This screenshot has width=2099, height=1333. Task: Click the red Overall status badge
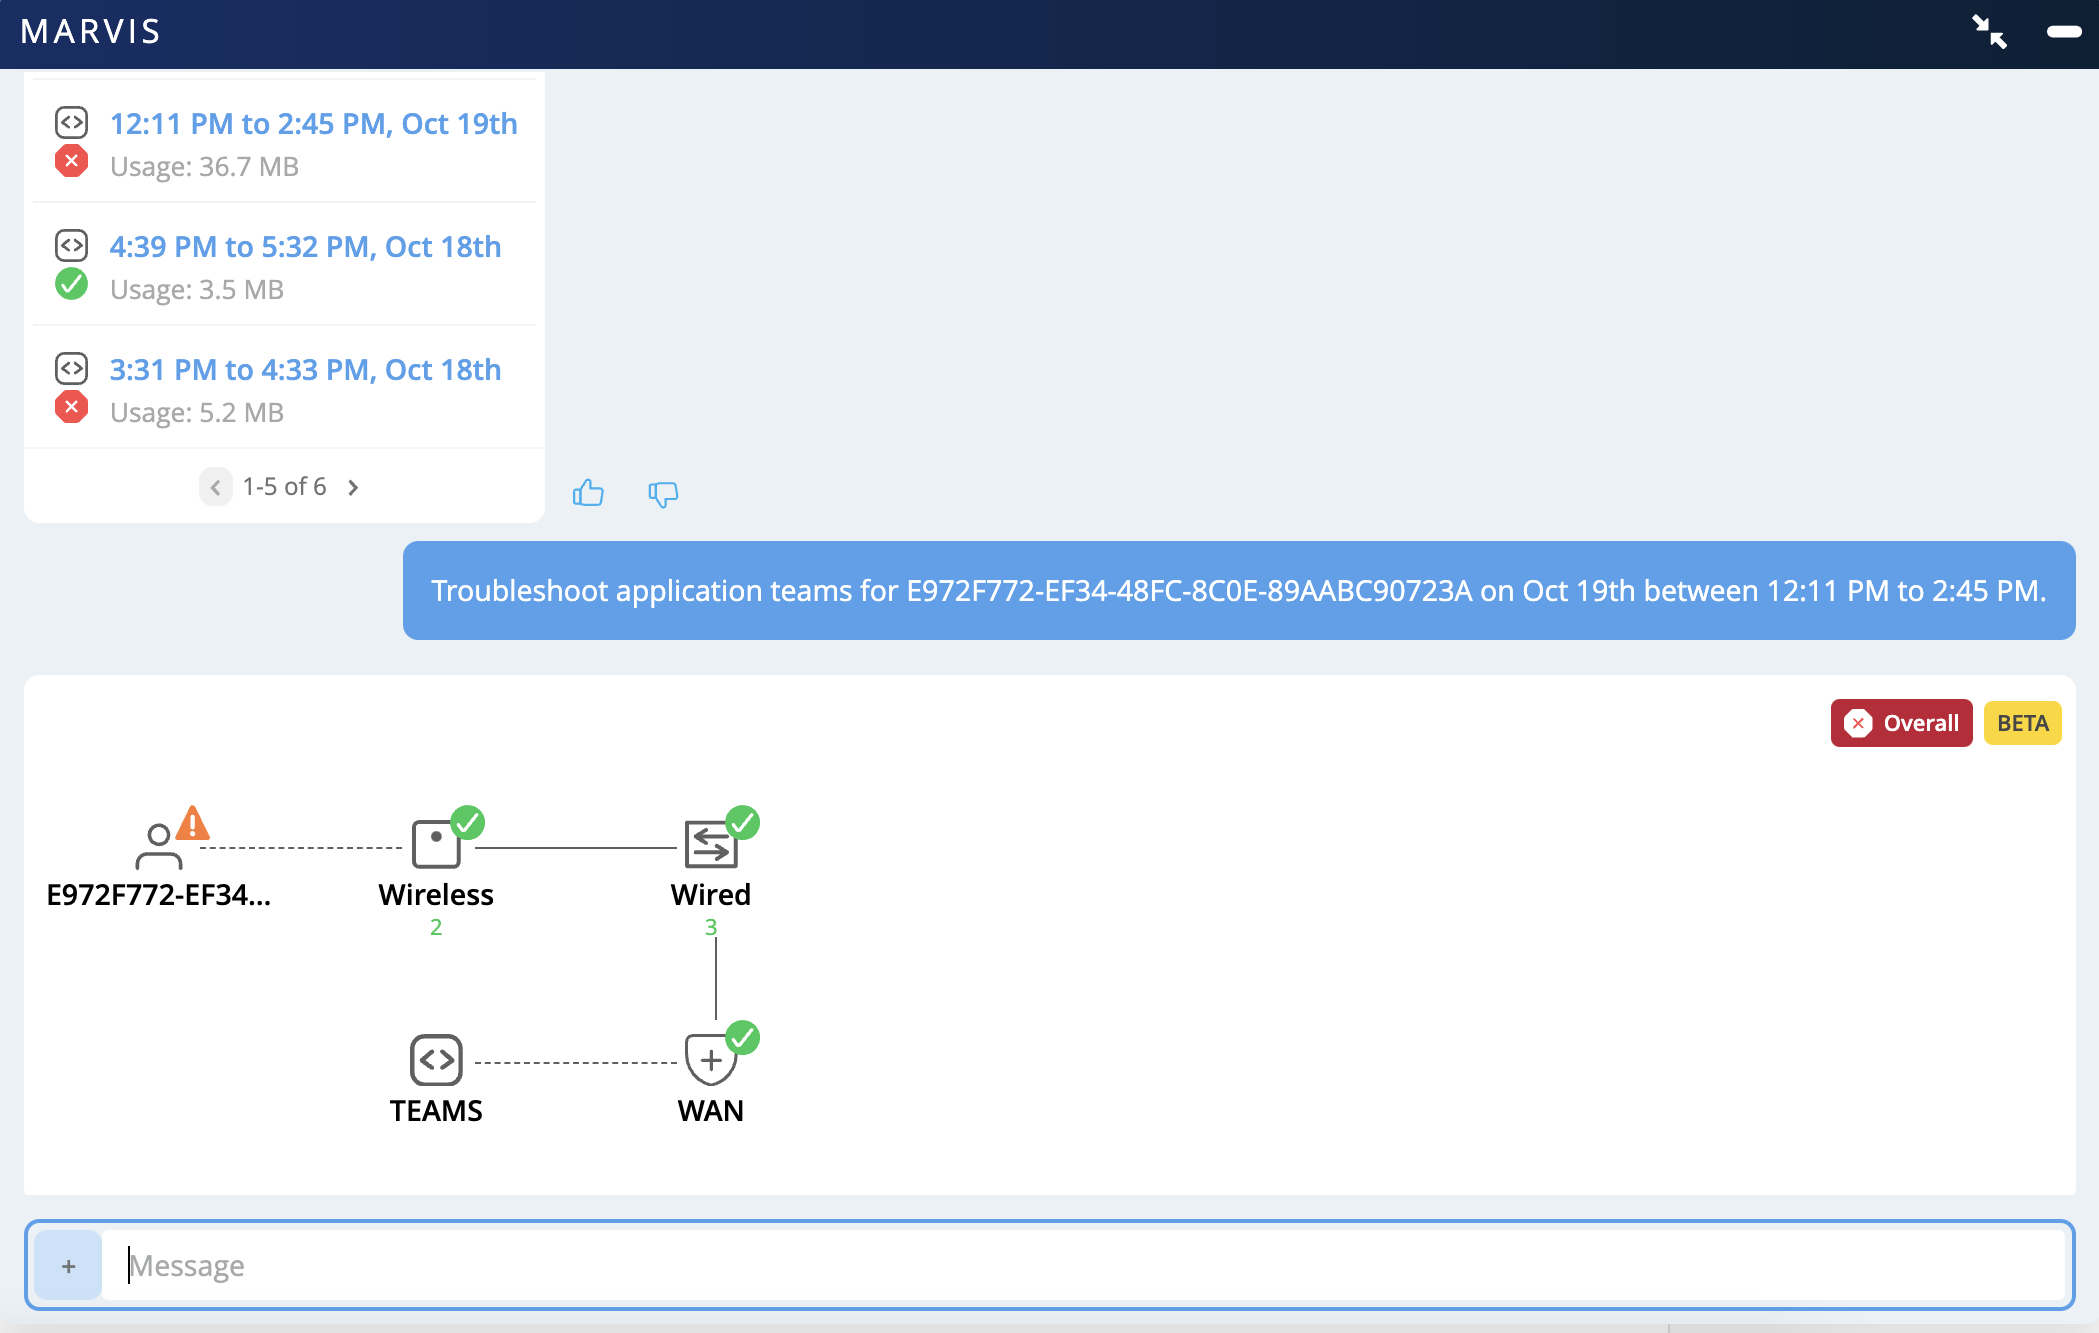click(1900, 723)
